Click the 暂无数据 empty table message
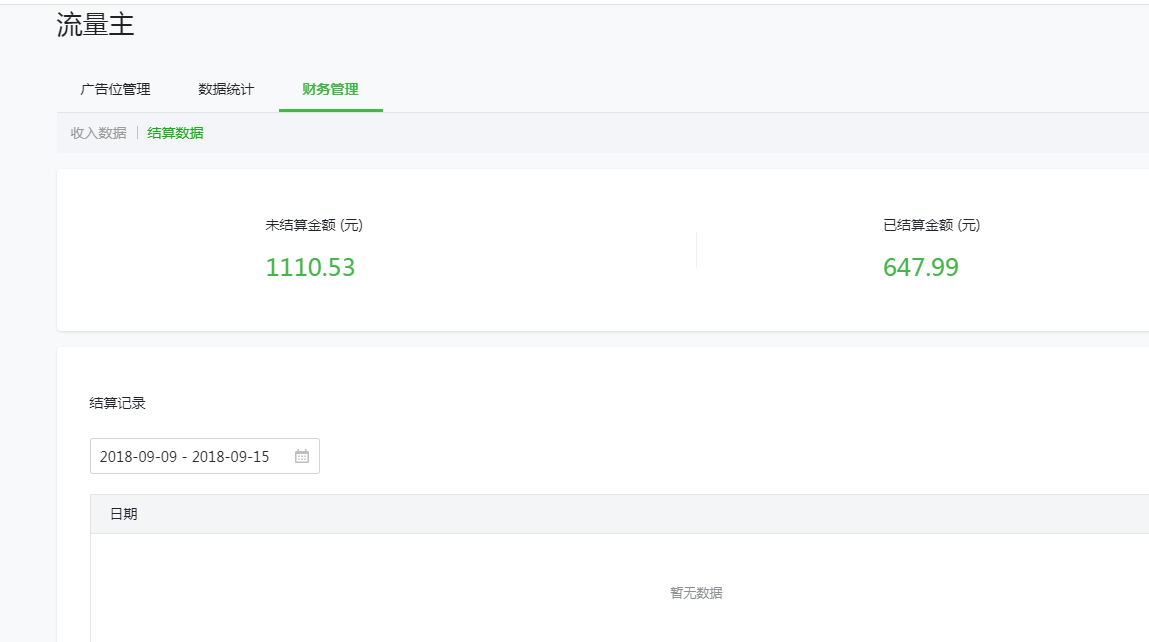The image size is (1149, 642). [x=696, y=593]
